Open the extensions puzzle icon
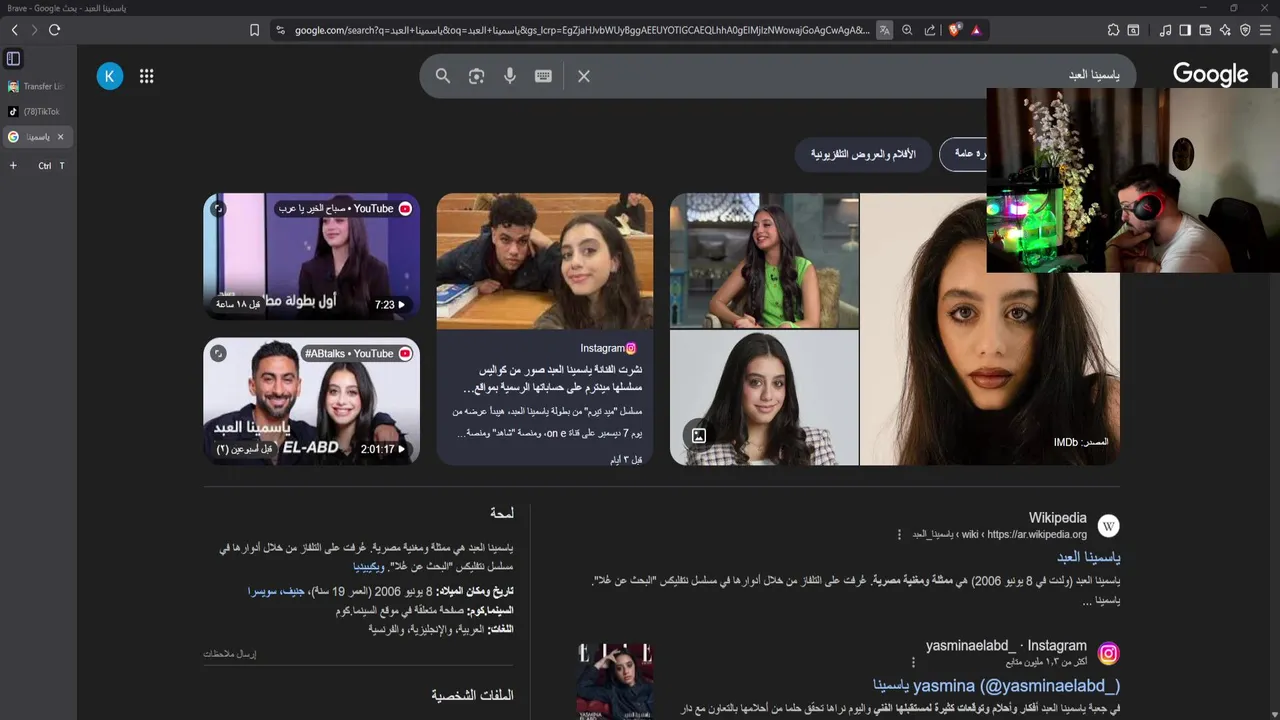The height and width of the screenshot is (720, 1280). click(1113, 30)
